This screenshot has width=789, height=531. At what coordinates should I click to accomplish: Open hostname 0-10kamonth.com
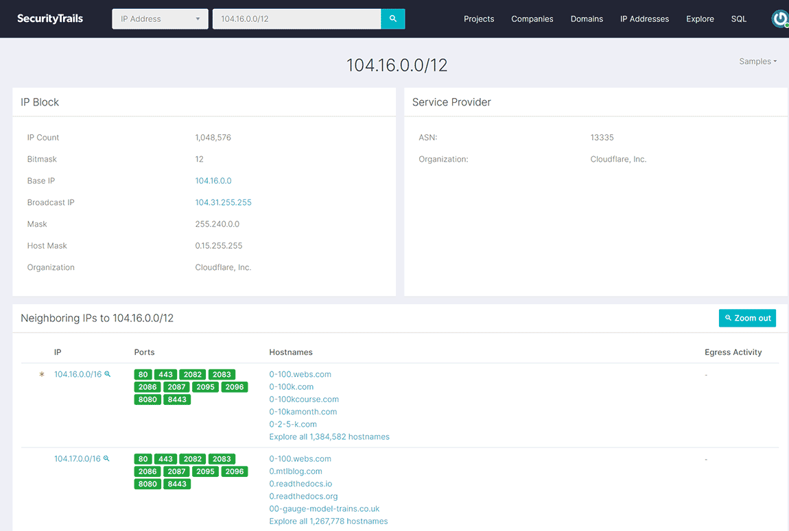(303, 412)
